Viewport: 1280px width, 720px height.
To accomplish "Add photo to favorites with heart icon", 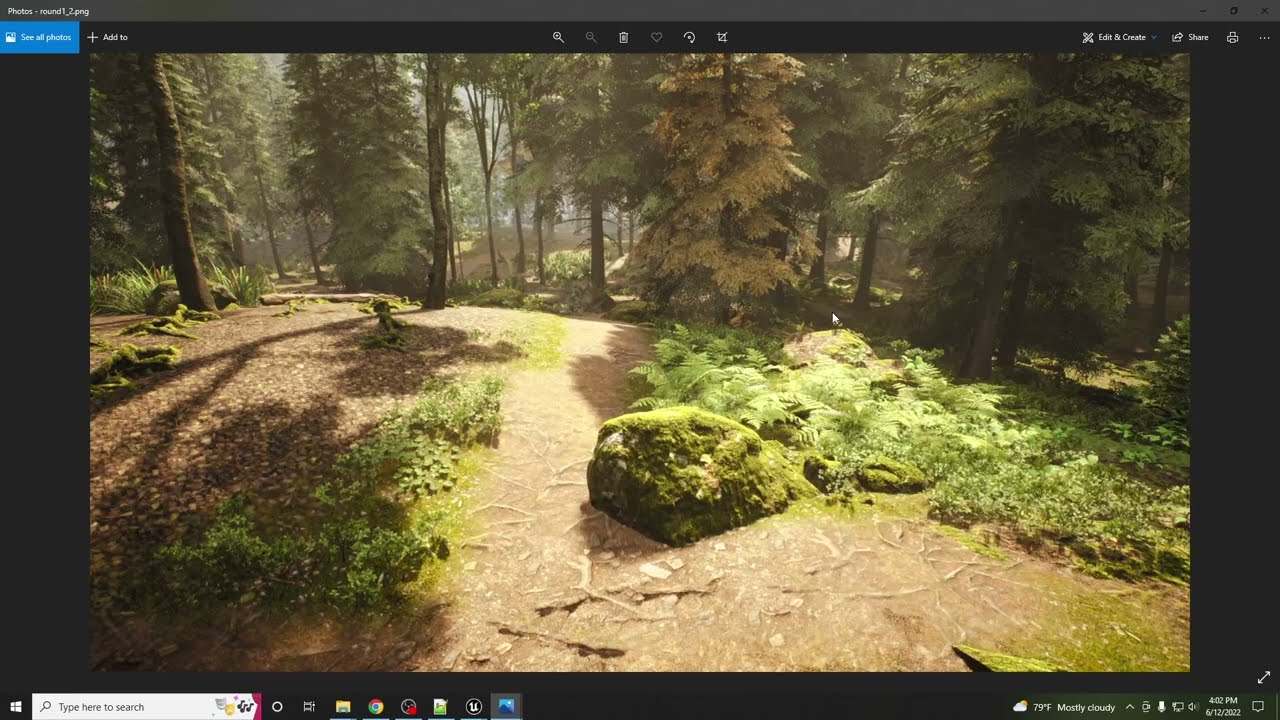I will [x=657, y=37].
